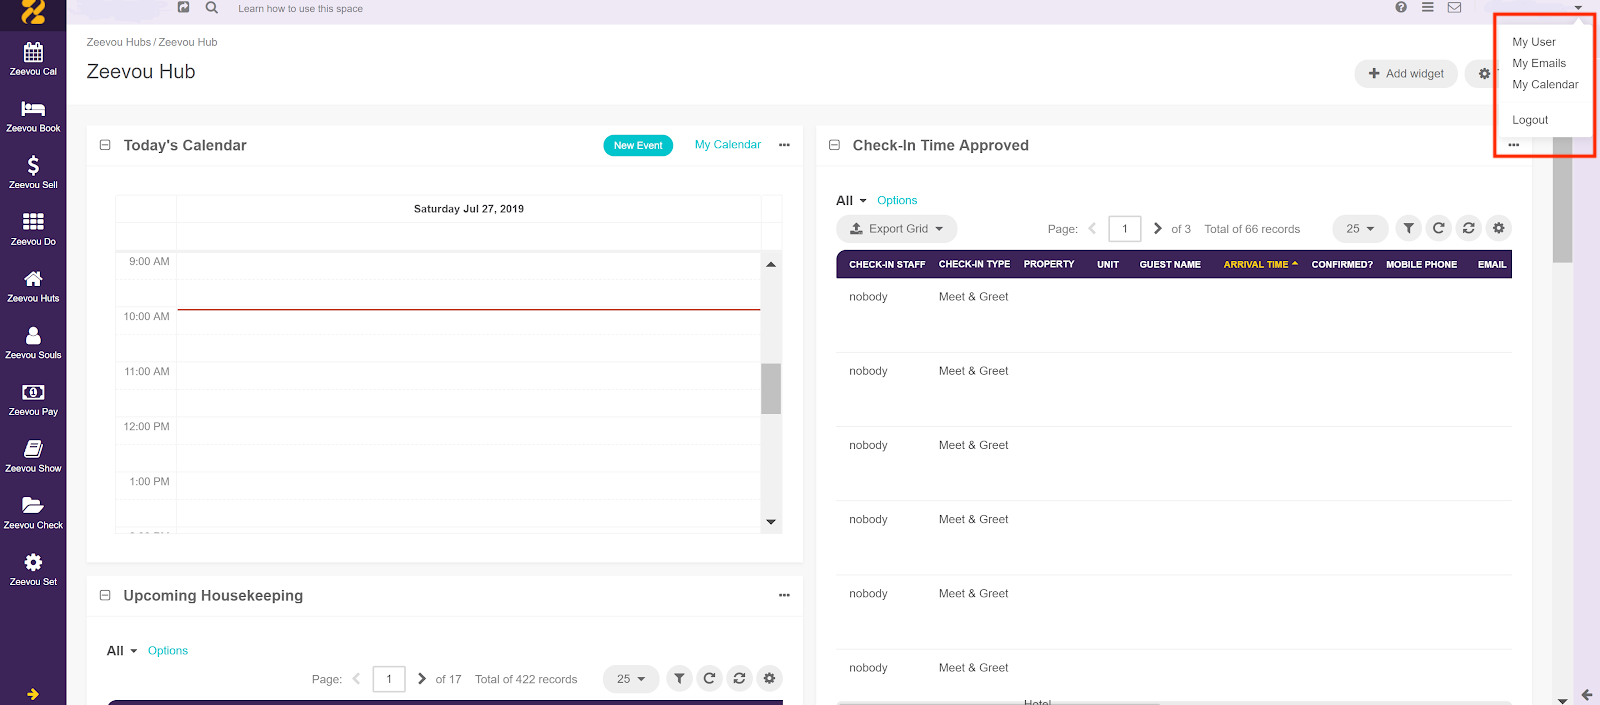Viewport: 1600px width, 705px height.
Task: Open the My Calendar link in Today's Calendar
Action: point(728,144)
